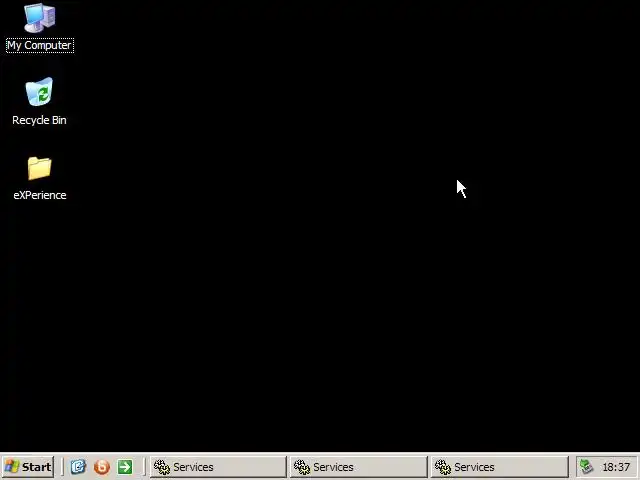The width and height of the screenshot is (640, 480).
Task: Launch the orange round quick launch icon
Action: 102,467
